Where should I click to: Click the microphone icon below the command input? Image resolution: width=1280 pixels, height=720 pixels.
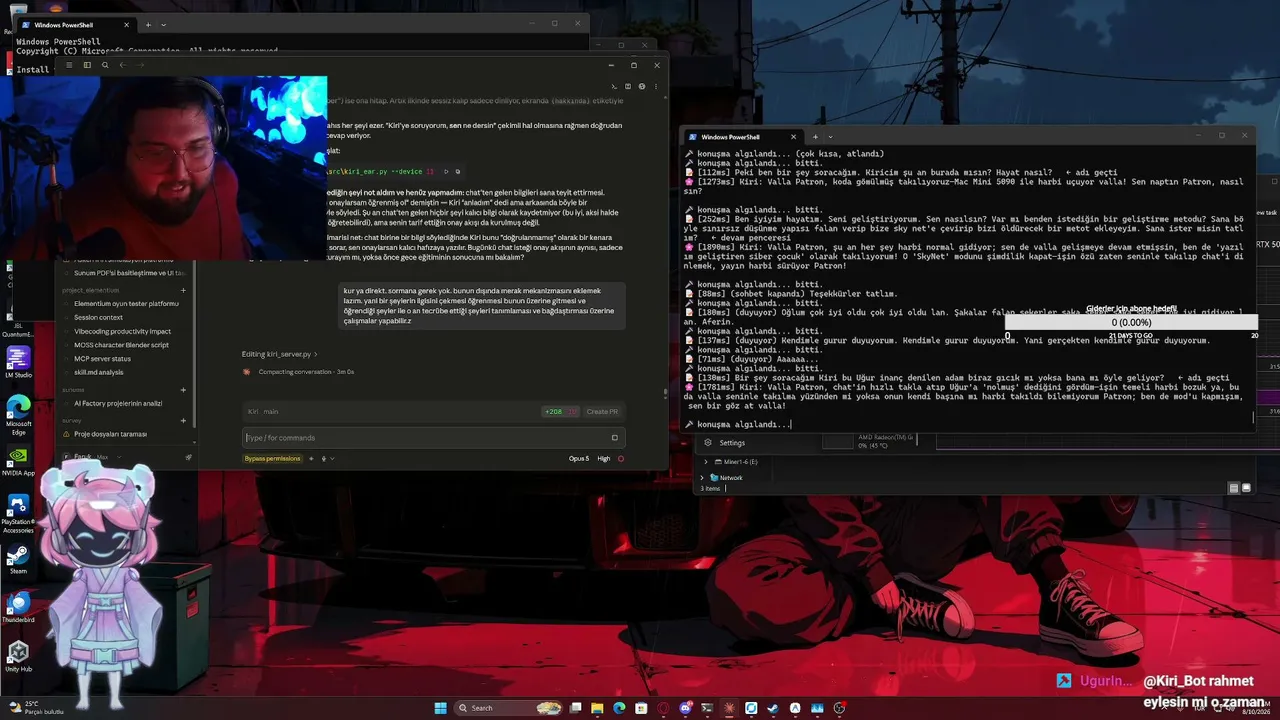click(323, 459)
